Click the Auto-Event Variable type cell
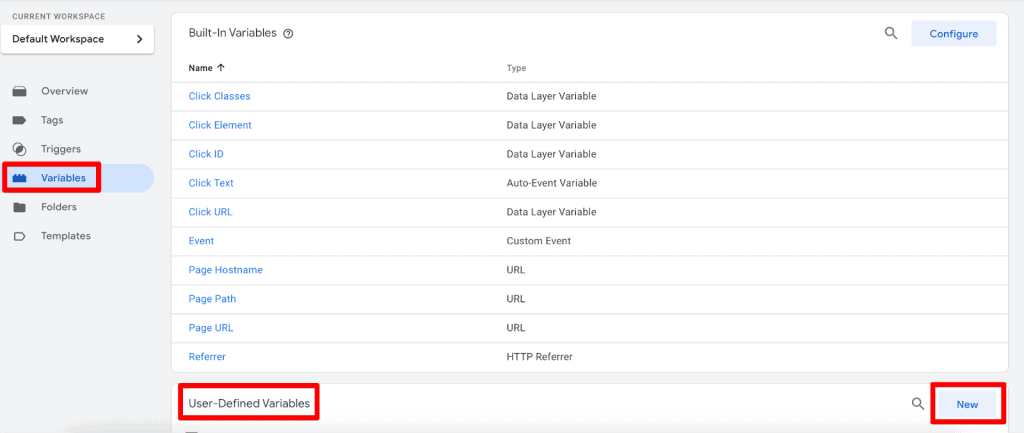This screenshot has height=433, width=1024. [x=552, y=183]
